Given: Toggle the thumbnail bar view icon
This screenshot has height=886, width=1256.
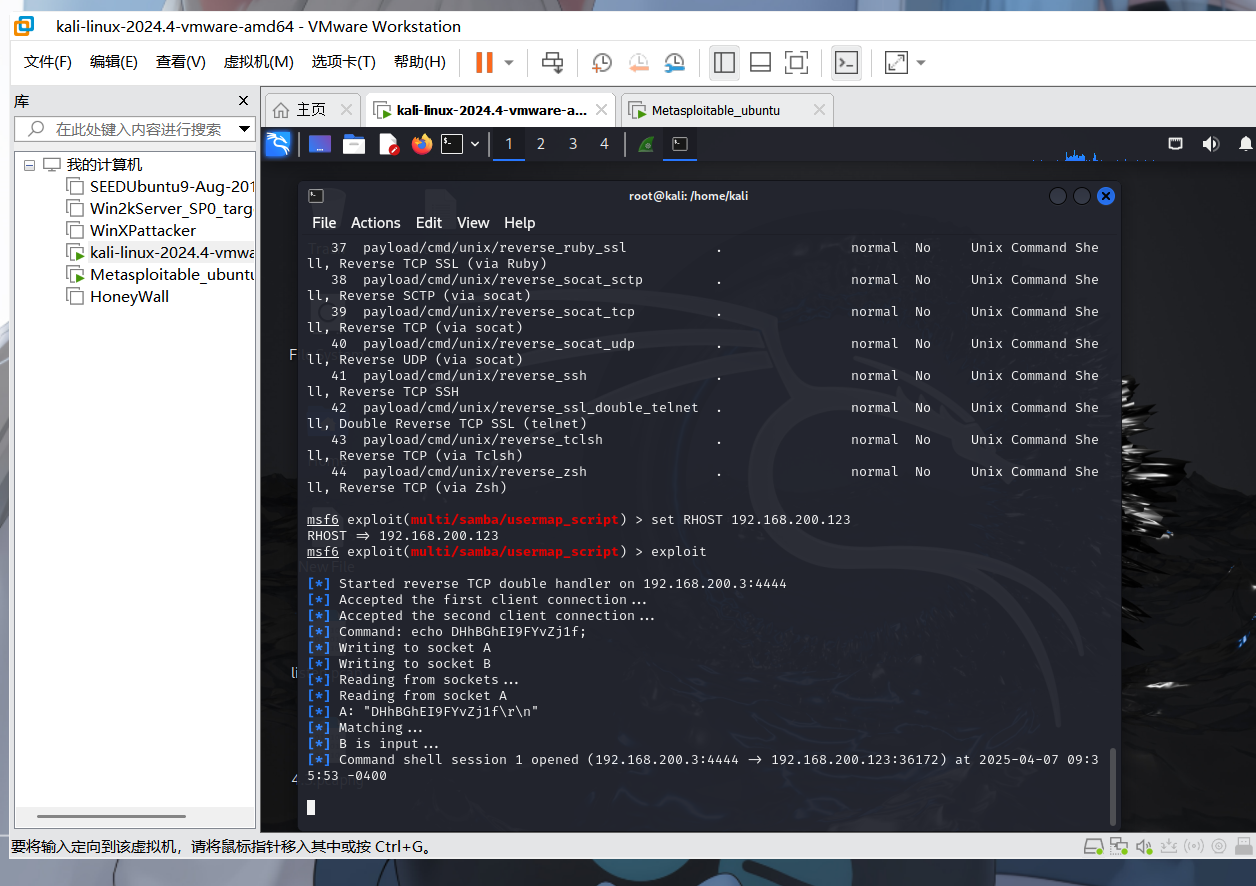Looking at the screenshot, I should tap(760, 63).
